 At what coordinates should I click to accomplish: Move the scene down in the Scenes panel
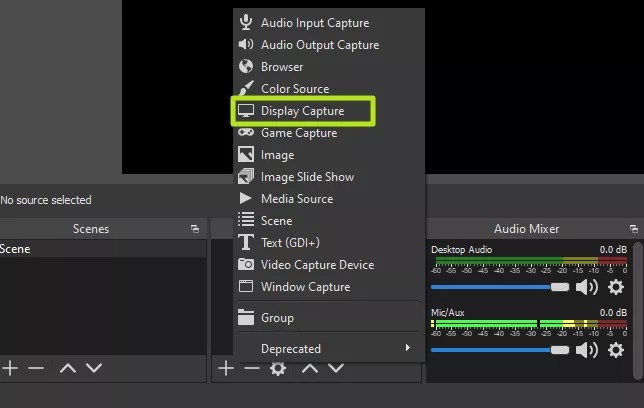coord(94,368)
